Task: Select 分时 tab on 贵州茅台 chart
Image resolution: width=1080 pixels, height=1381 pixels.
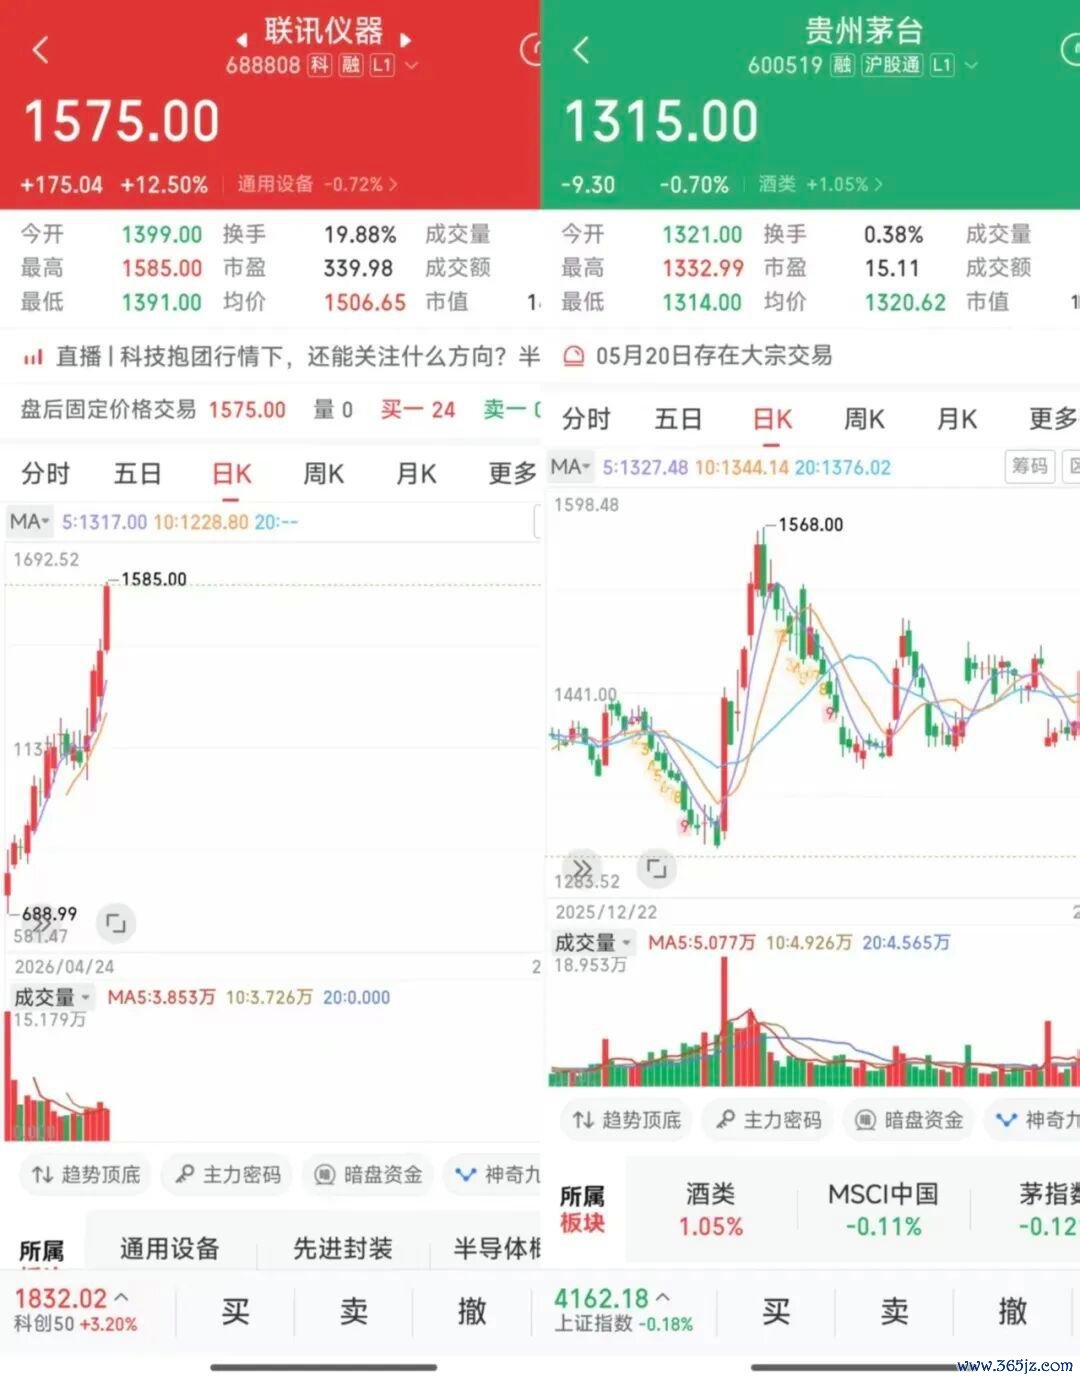Action: click(x=586, y=419)
